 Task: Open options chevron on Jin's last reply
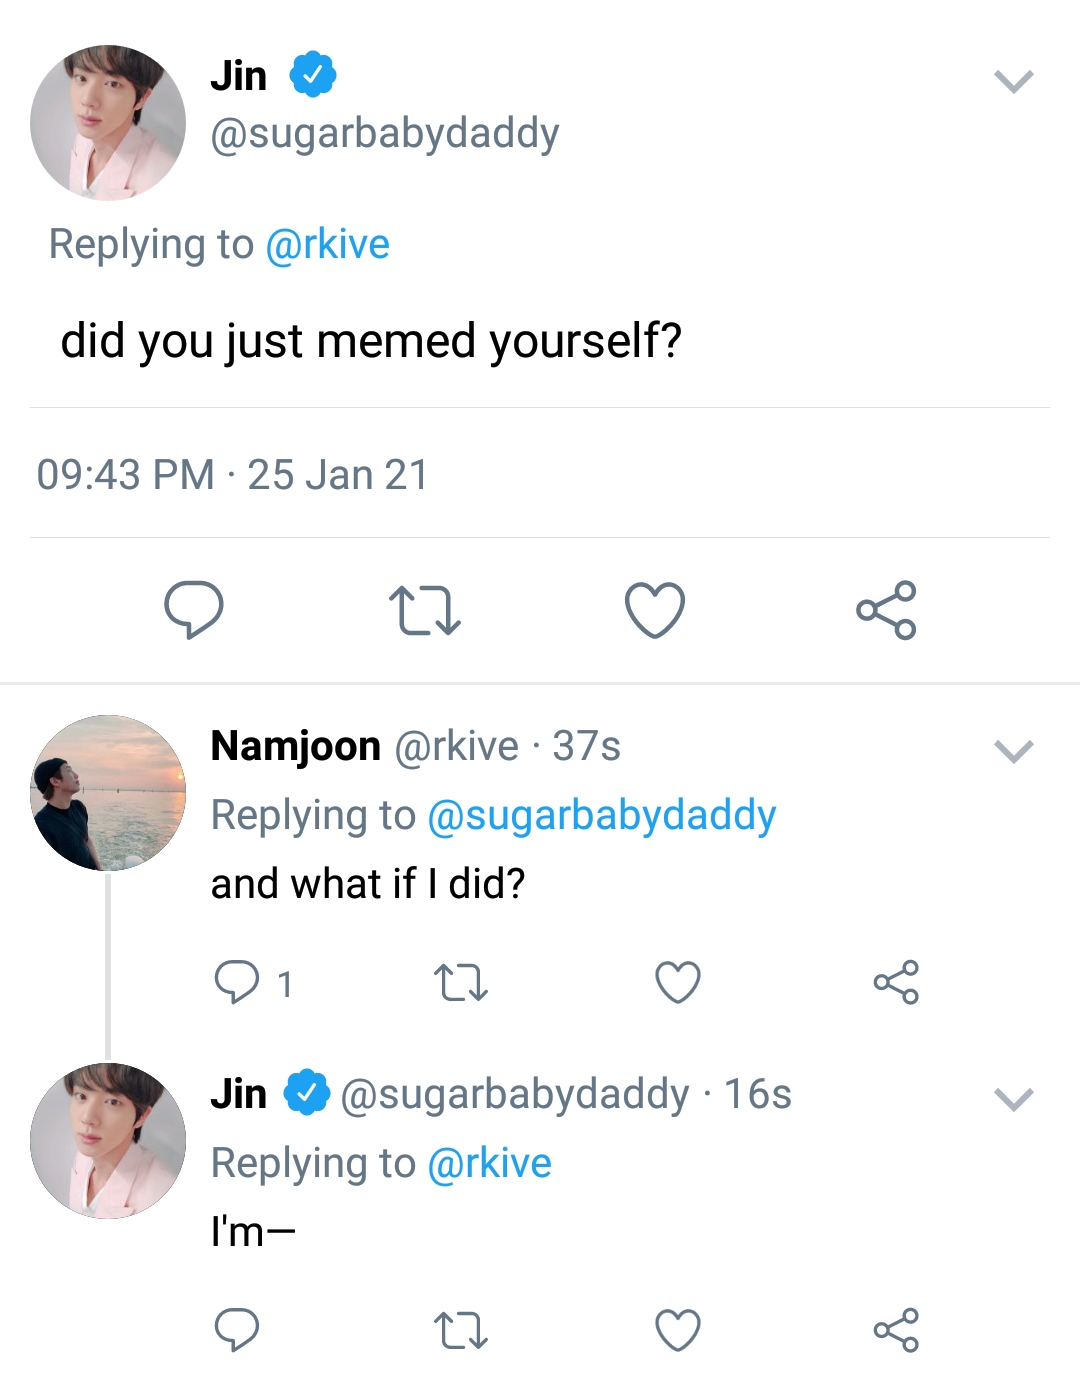tap(1014, 1100)
